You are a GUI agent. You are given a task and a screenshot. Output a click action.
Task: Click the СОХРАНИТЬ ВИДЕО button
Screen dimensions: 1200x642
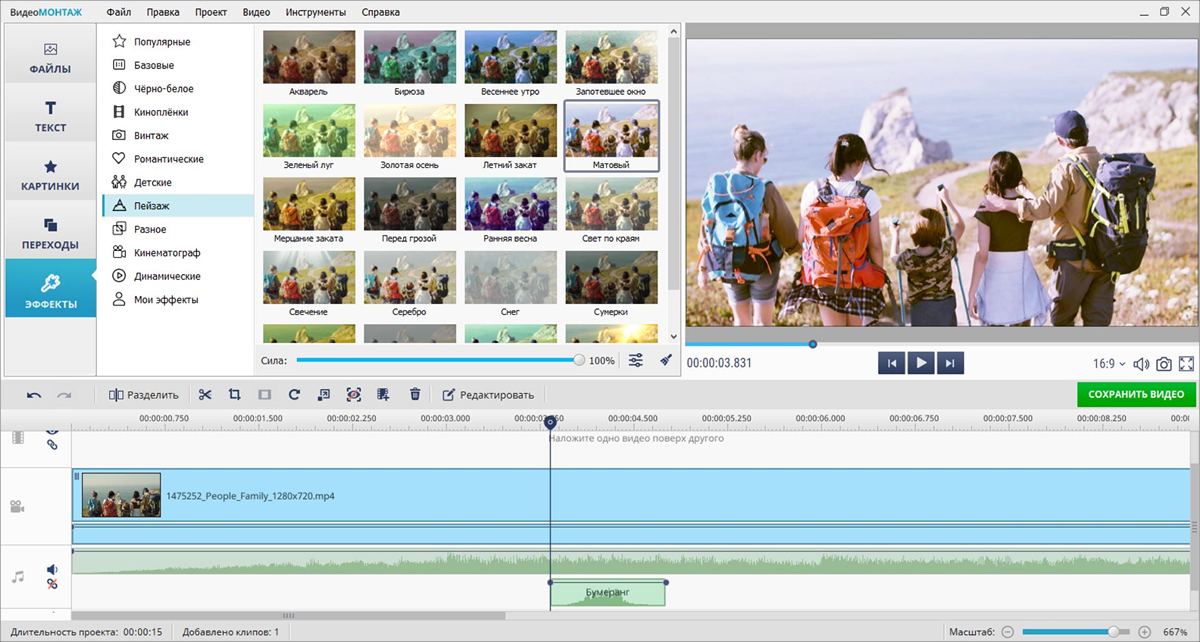pyautogui.click(x=1136, y=394)
